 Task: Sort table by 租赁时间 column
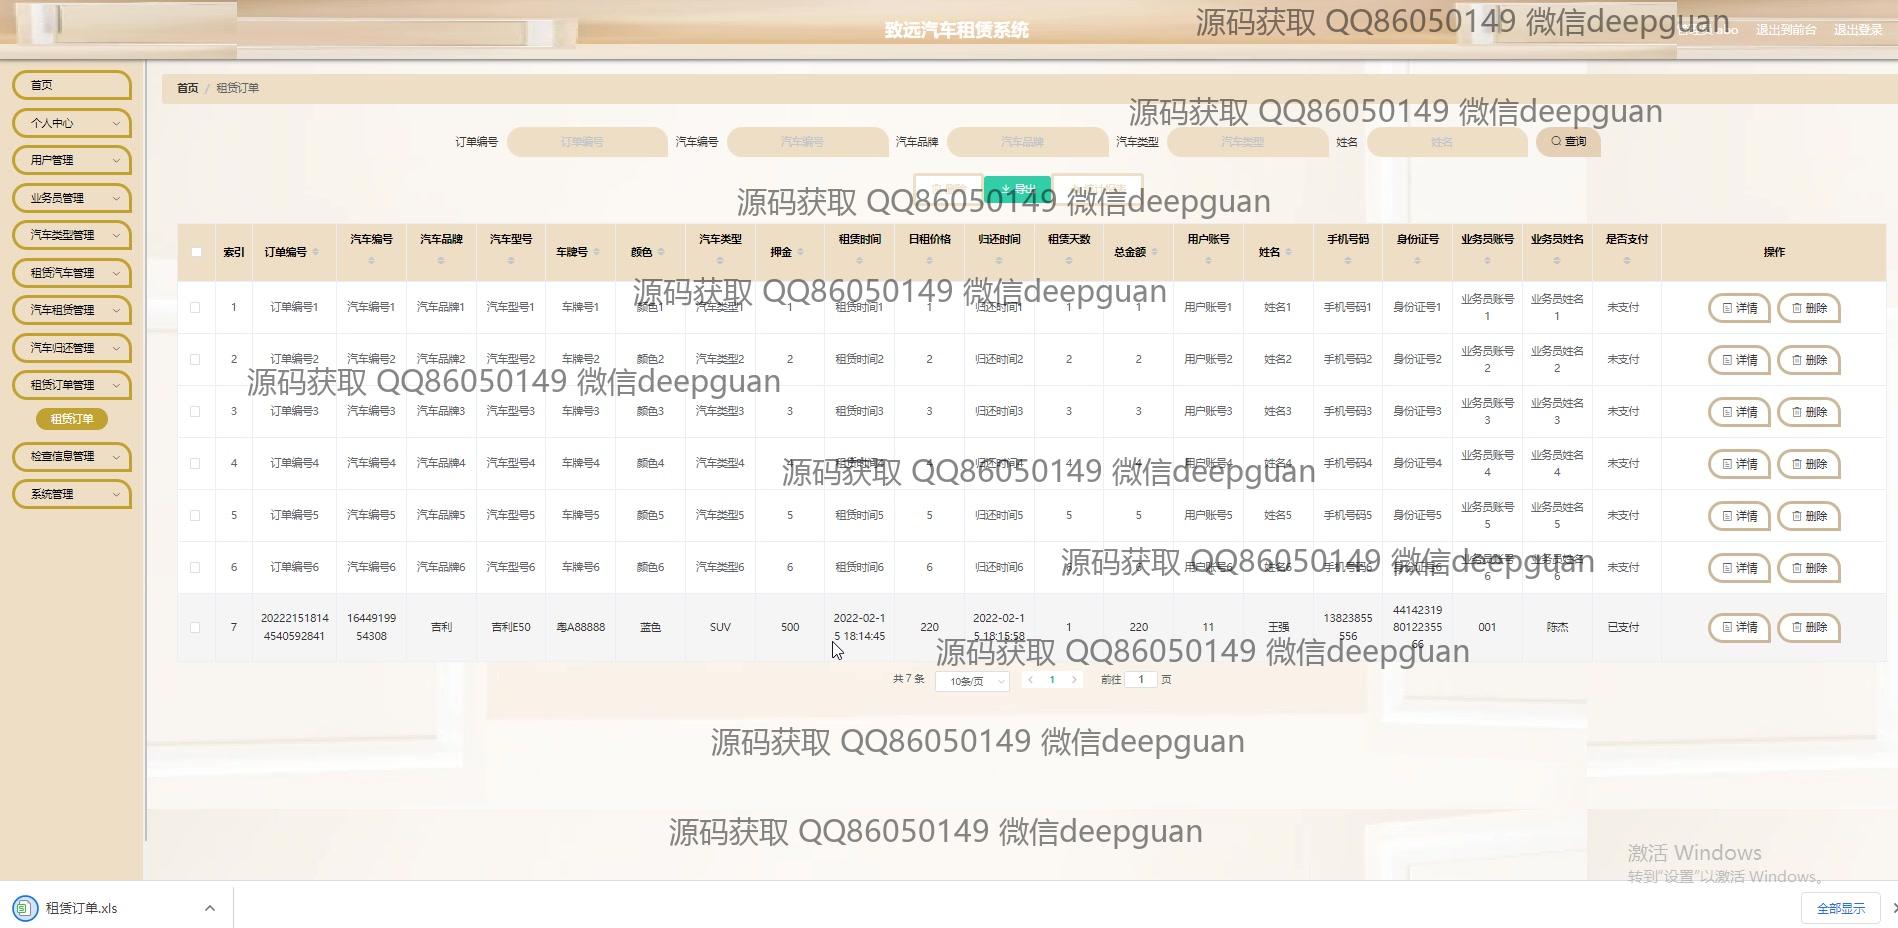pyautogui.click(x=859, y=261)
